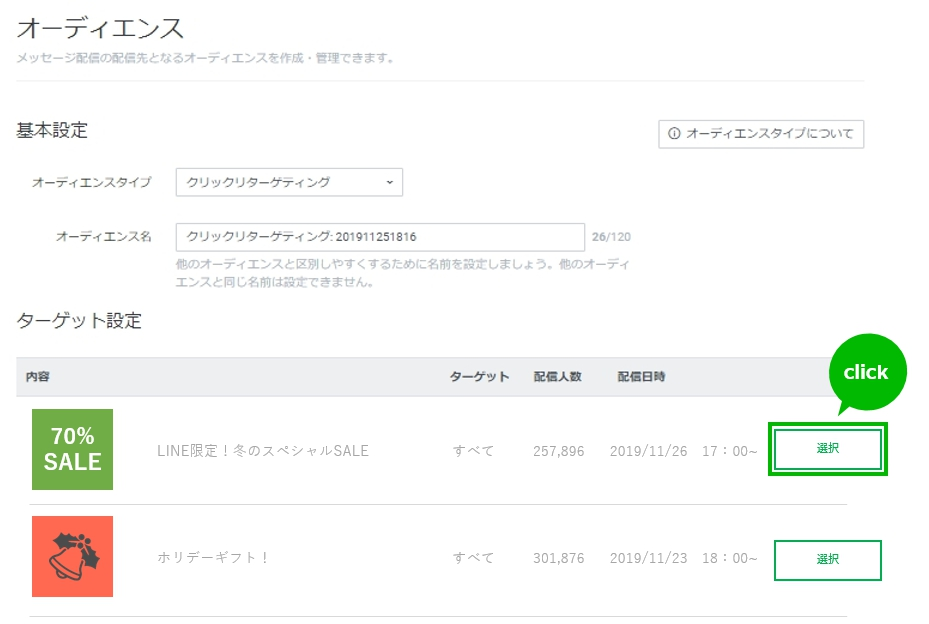Select the LINE限定 winter SALE message with 選択
The height and width of the screenshot is (624, 929).
827,449
